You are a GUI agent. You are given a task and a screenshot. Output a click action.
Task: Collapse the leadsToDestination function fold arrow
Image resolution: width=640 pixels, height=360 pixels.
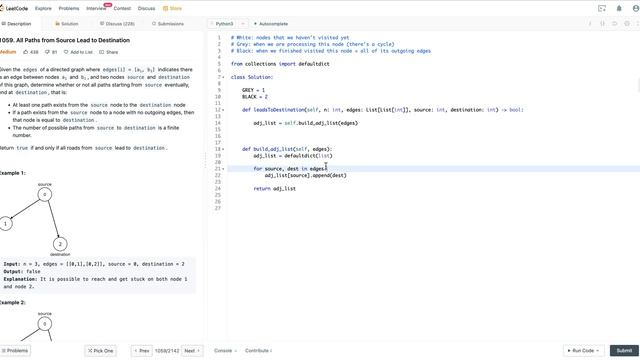click(223, 110)
